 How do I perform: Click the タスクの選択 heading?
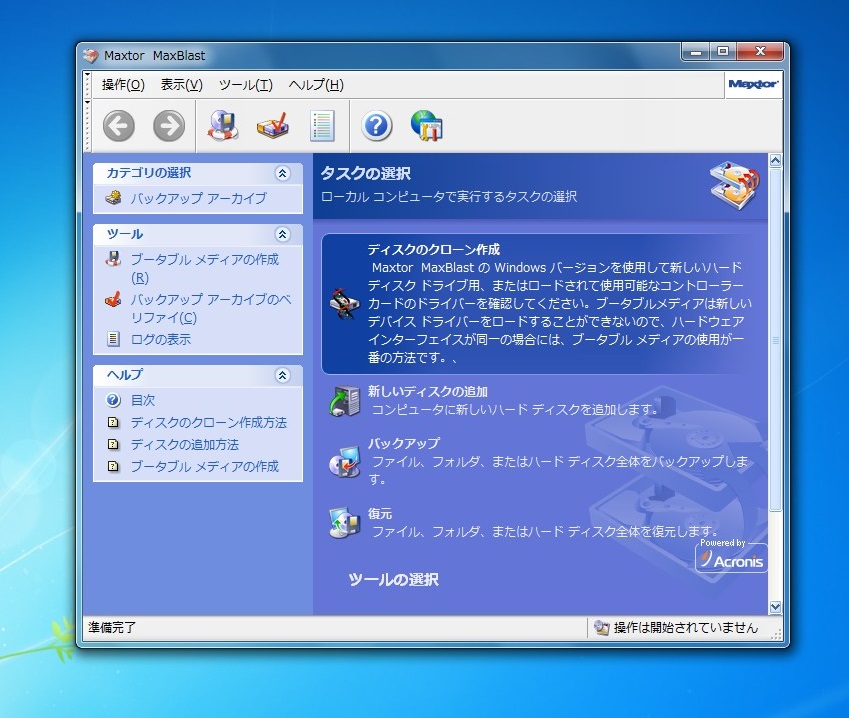366,174
